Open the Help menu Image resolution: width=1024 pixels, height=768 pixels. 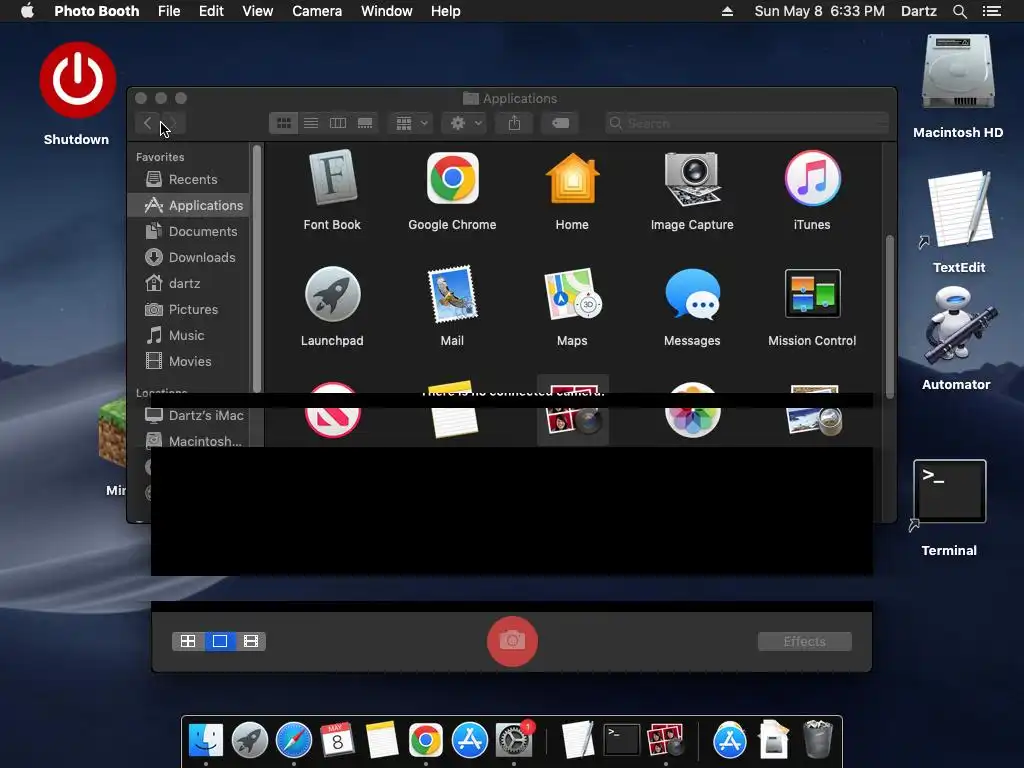point(445,11)
